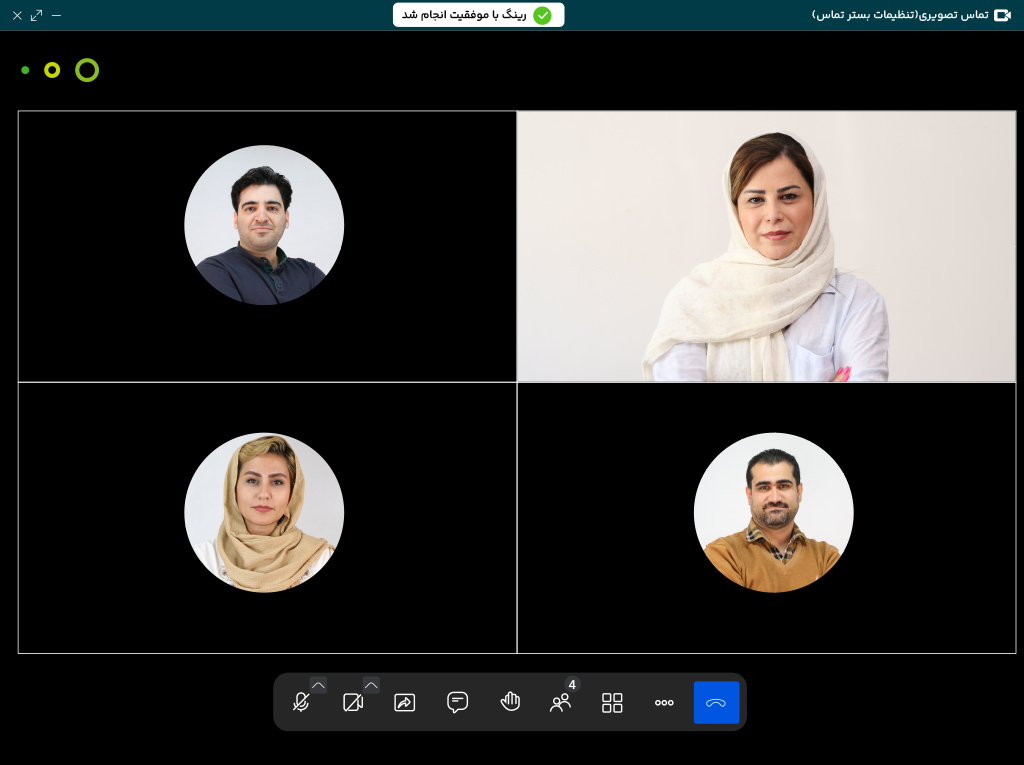Click the video call window title text

pos(899,15)
